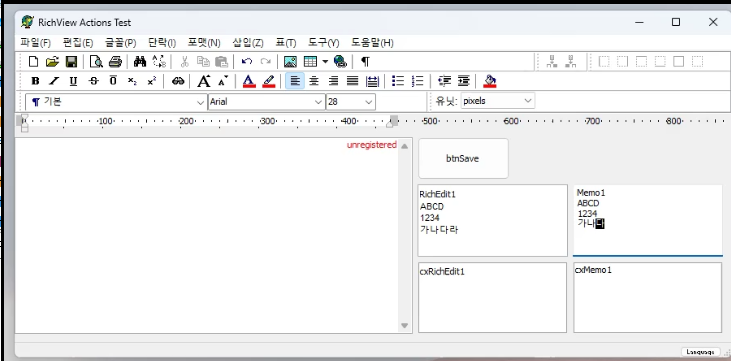Toggle Bold formatting
The width and height of the screenshot is (731, 361).
tap(35, 81)
